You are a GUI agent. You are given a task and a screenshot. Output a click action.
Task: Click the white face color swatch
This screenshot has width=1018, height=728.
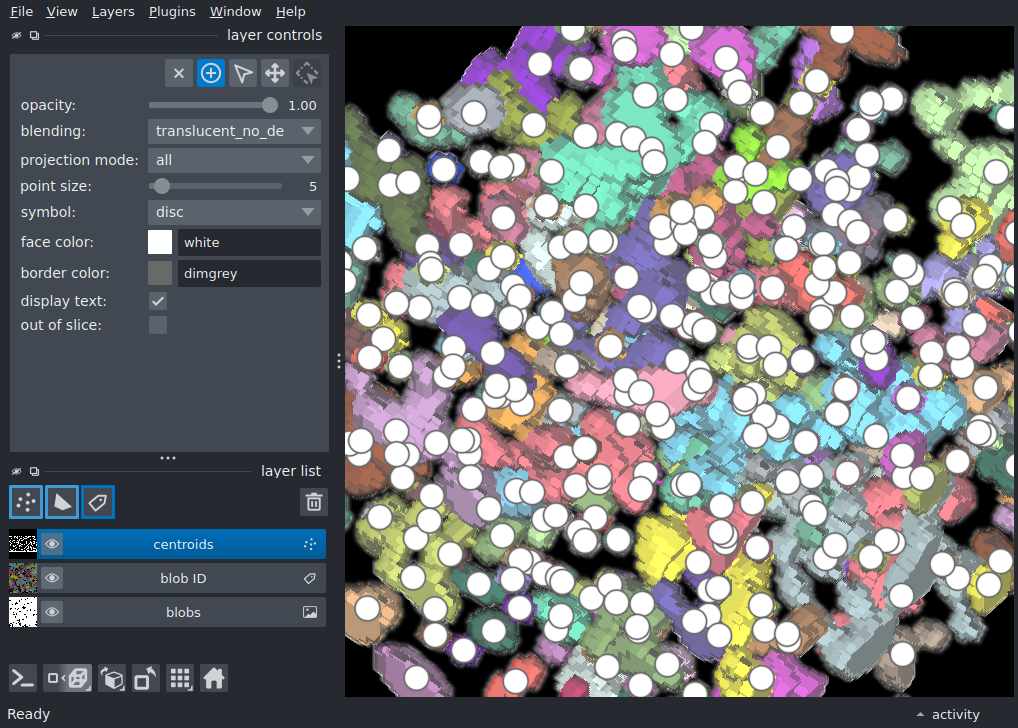point(160,242)
